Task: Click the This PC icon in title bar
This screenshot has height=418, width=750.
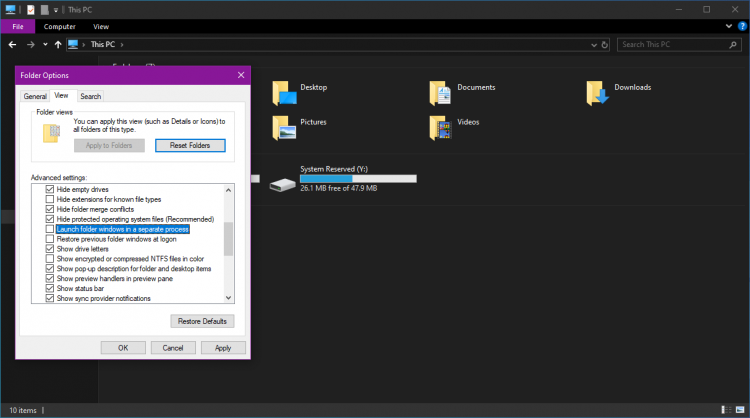Action: tap(11, 9)
